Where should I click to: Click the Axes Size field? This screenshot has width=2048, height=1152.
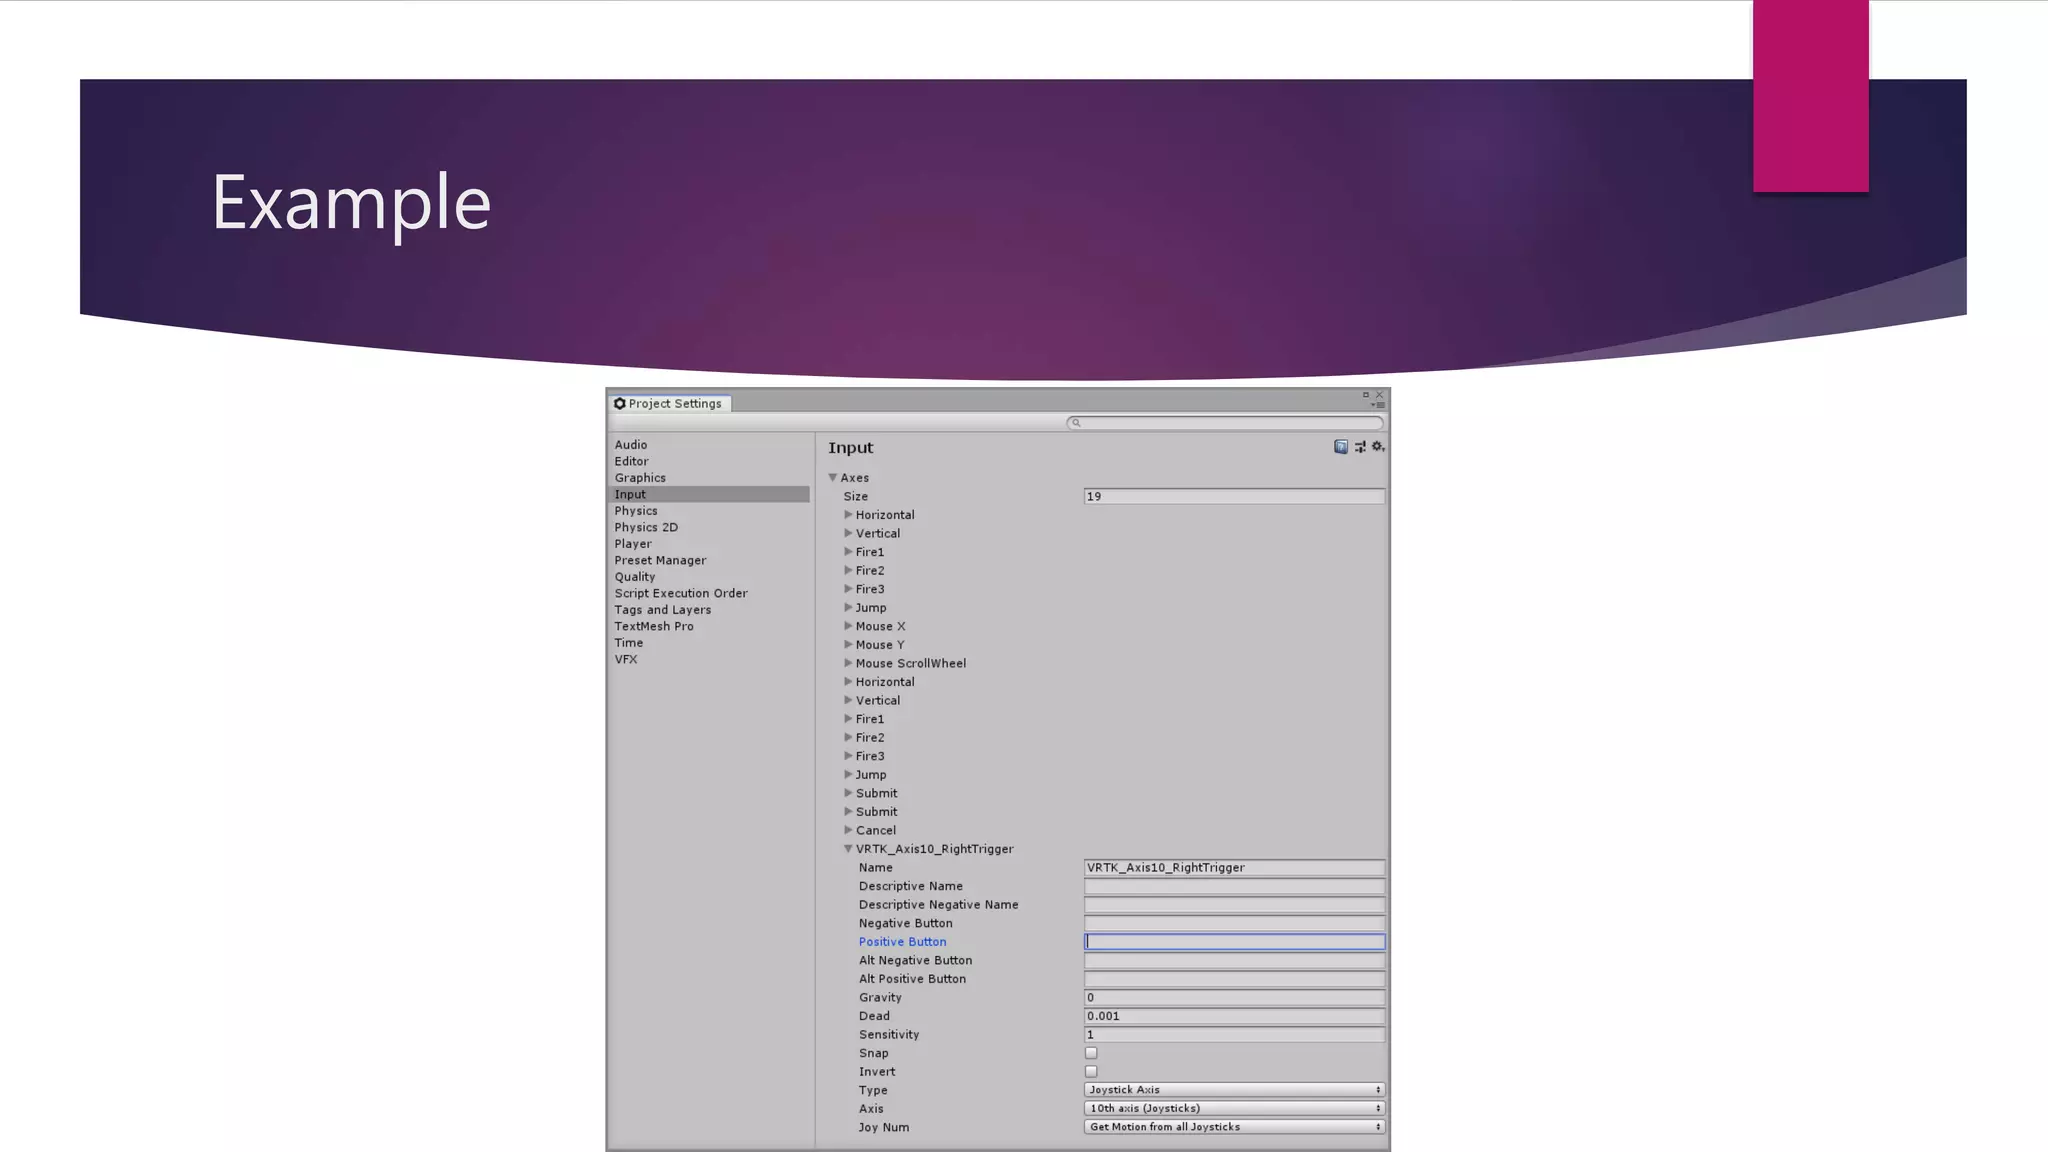pyautogui.click(x=1234, y=497)
